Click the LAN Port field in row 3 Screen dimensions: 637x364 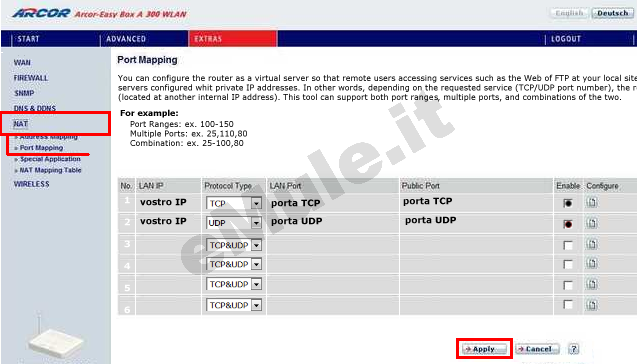333,245
